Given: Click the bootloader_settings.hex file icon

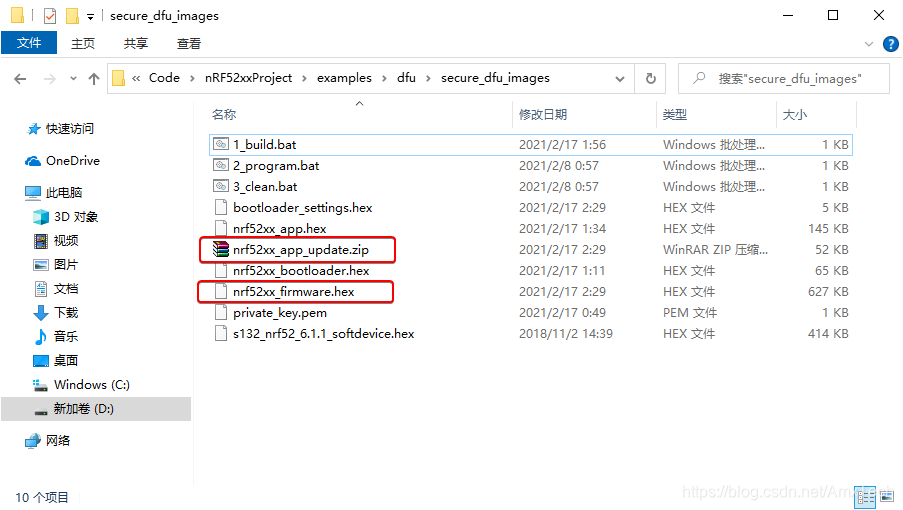Looking at the screenshot, I should 221,207.
